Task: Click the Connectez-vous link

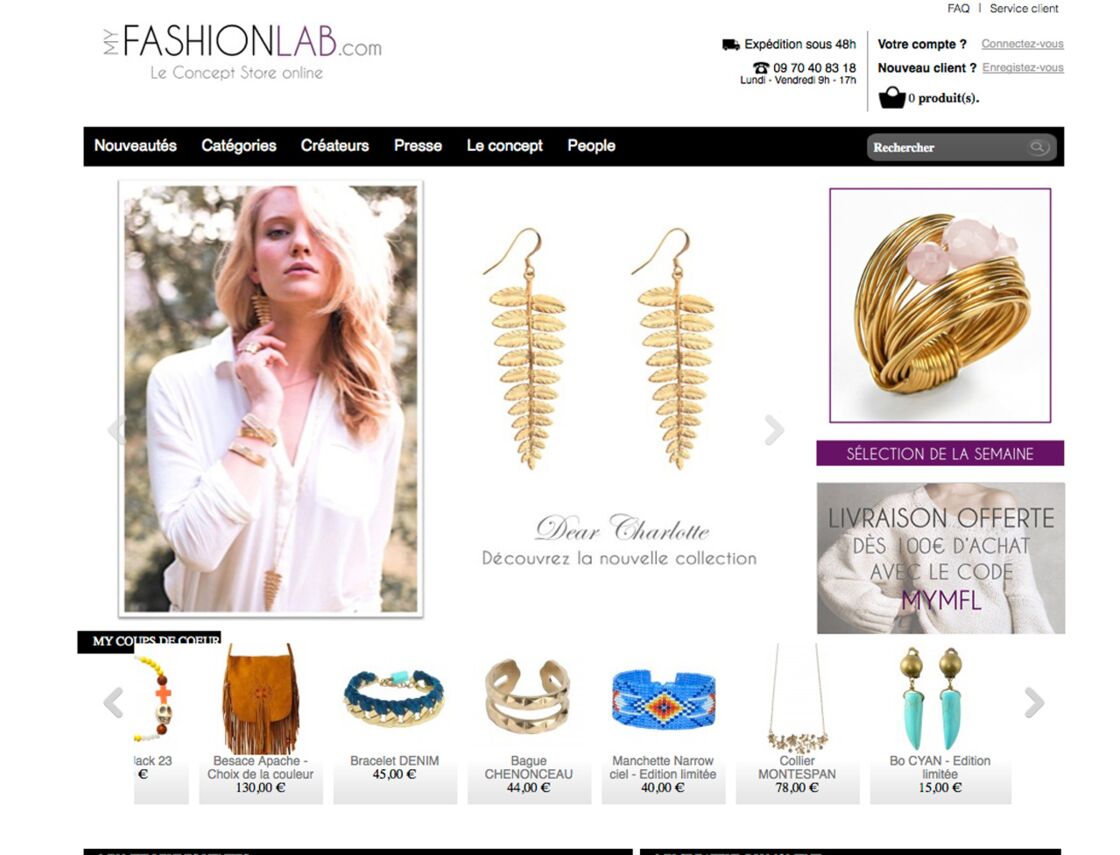Action: tap(1022, 44)
